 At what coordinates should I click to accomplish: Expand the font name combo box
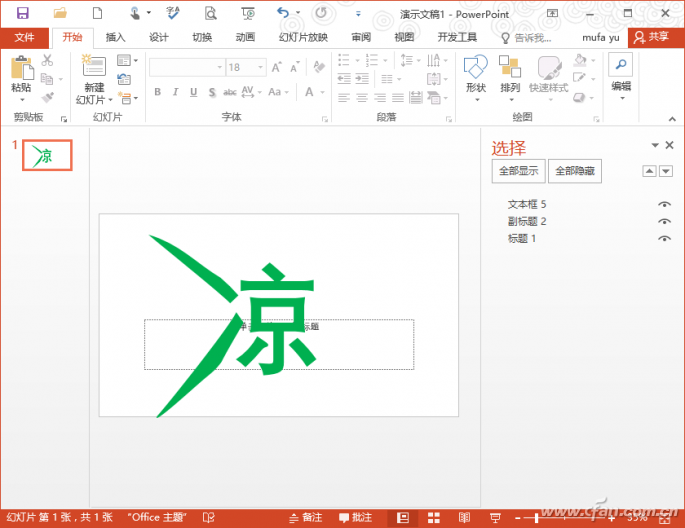coord(219,67)
